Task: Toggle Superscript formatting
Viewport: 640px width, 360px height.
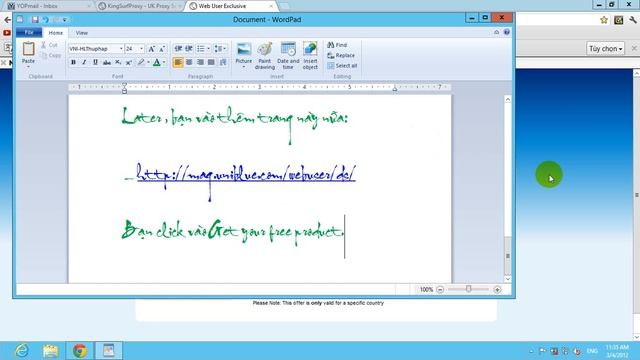Action: pos(129,62)
